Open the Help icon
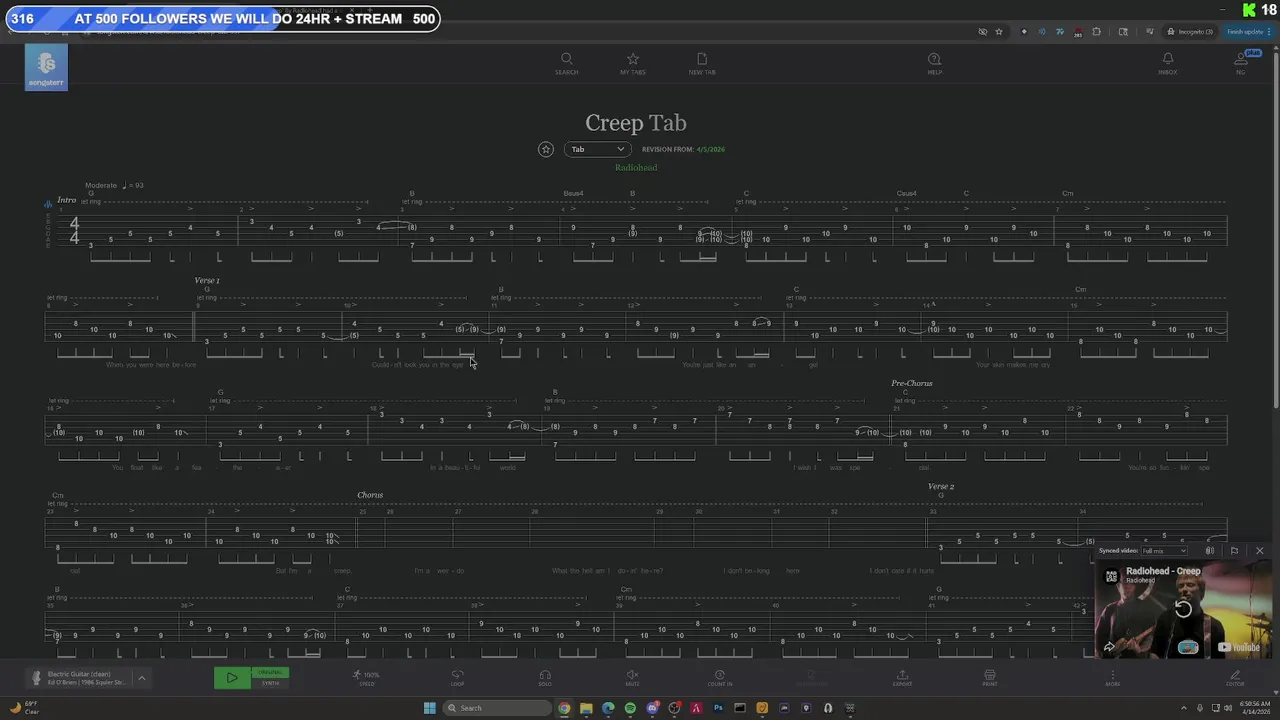 (x=934, y=63)
